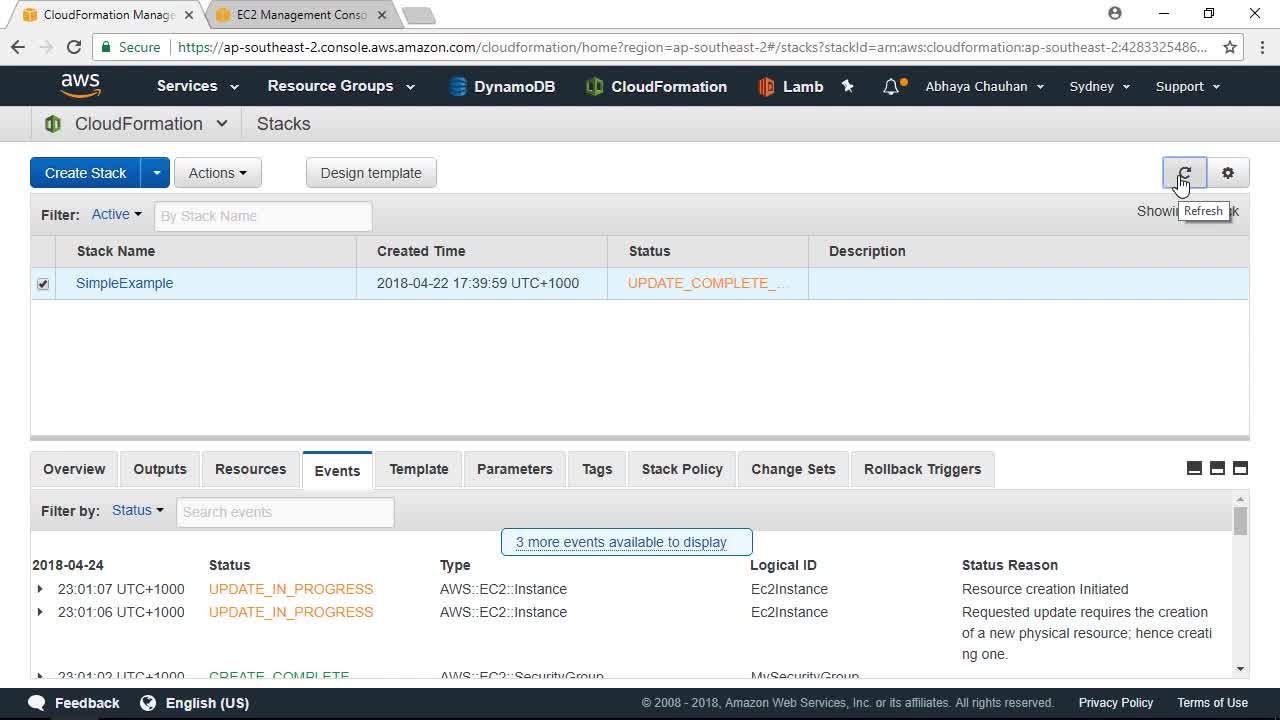Image resolution: width=1280 pixels, height=720 pixels.
Task: Click the Feedback speech bubble icon
Action: pyautogui.click(x=37, y=703)
